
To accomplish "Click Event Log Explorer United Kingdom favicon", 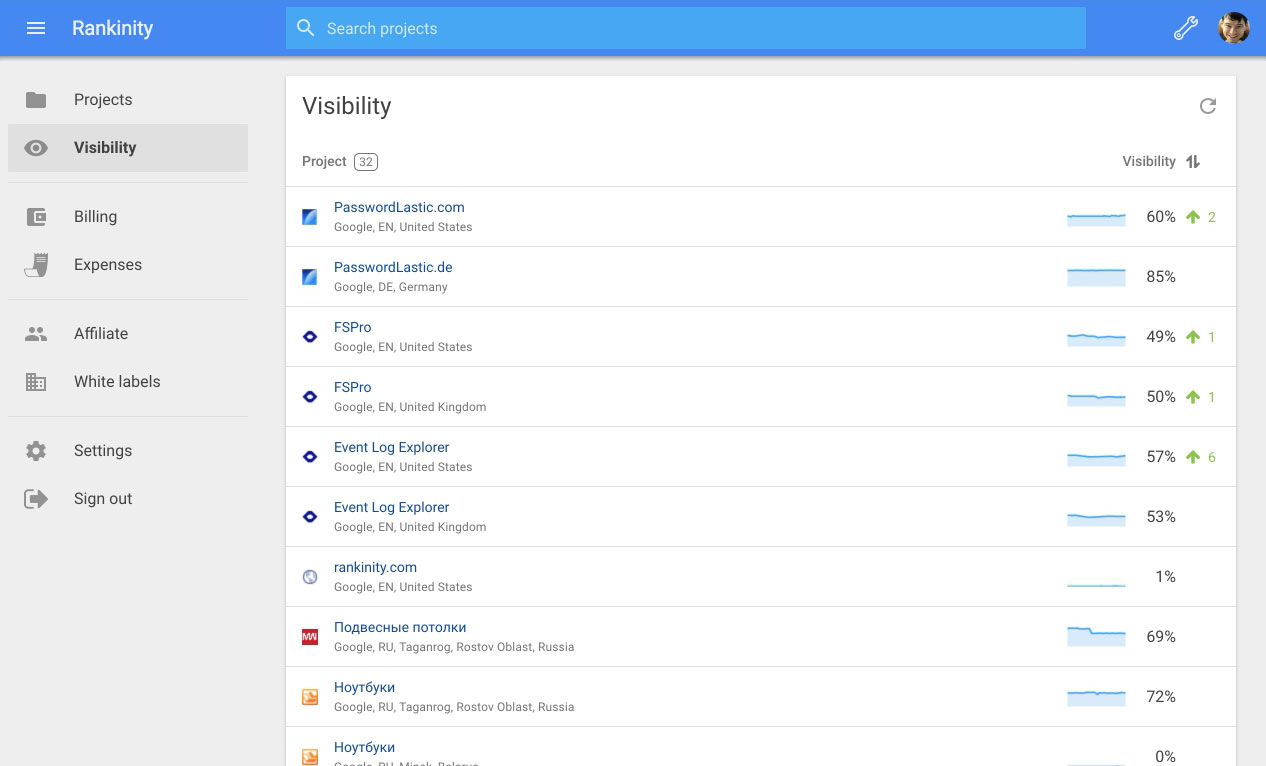I will tap(310, 517).
